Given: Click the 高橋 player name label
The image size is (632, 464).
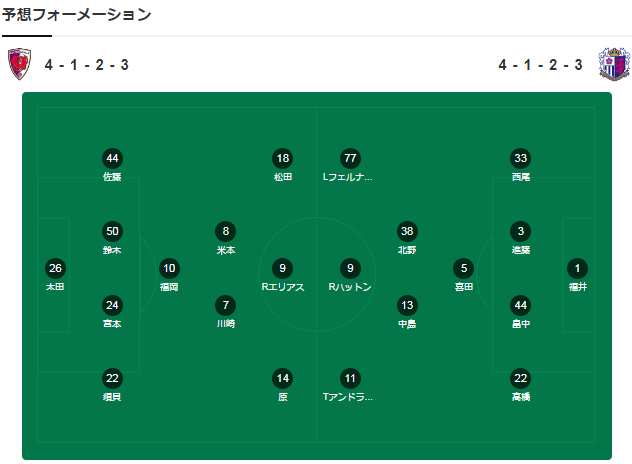Looking at the screenshot, I should point(520,397).
